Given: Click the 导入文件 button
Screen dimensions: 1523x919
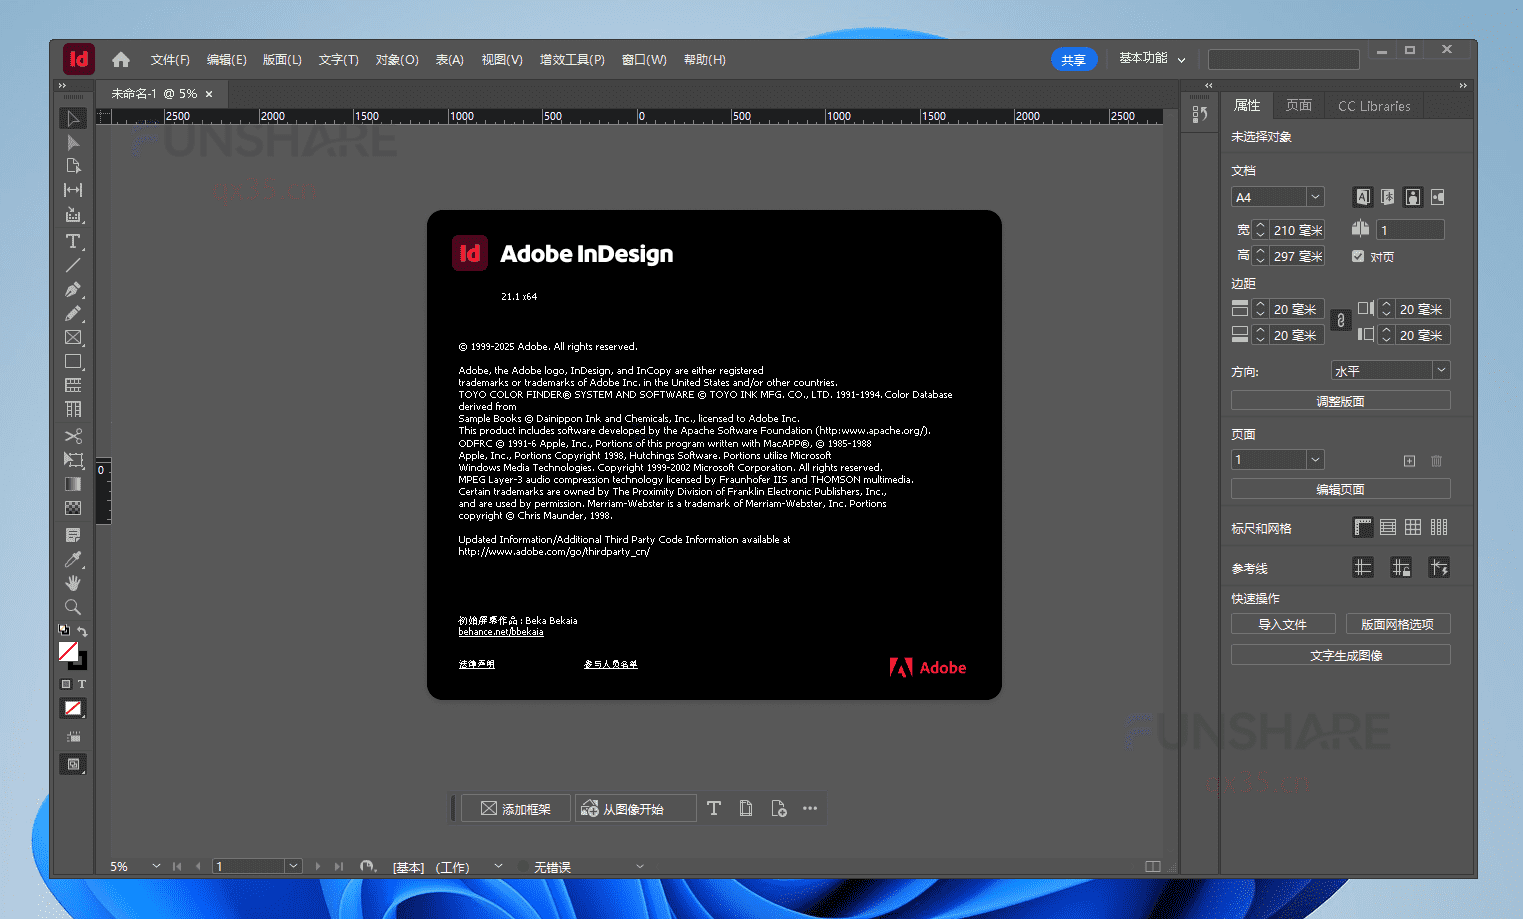Looking at the screenshot, I should click(x=1283, y=623).
